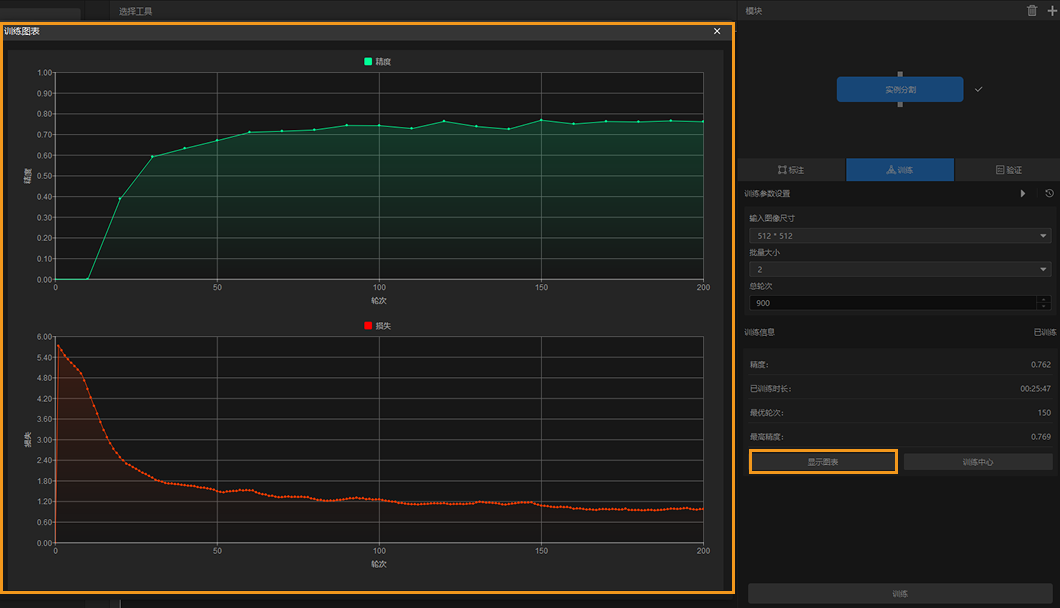This screenshot has width=1060, height=608.
Task: Increase 总轮次 with the up stepper arrow
Action: click(1045, 299)
